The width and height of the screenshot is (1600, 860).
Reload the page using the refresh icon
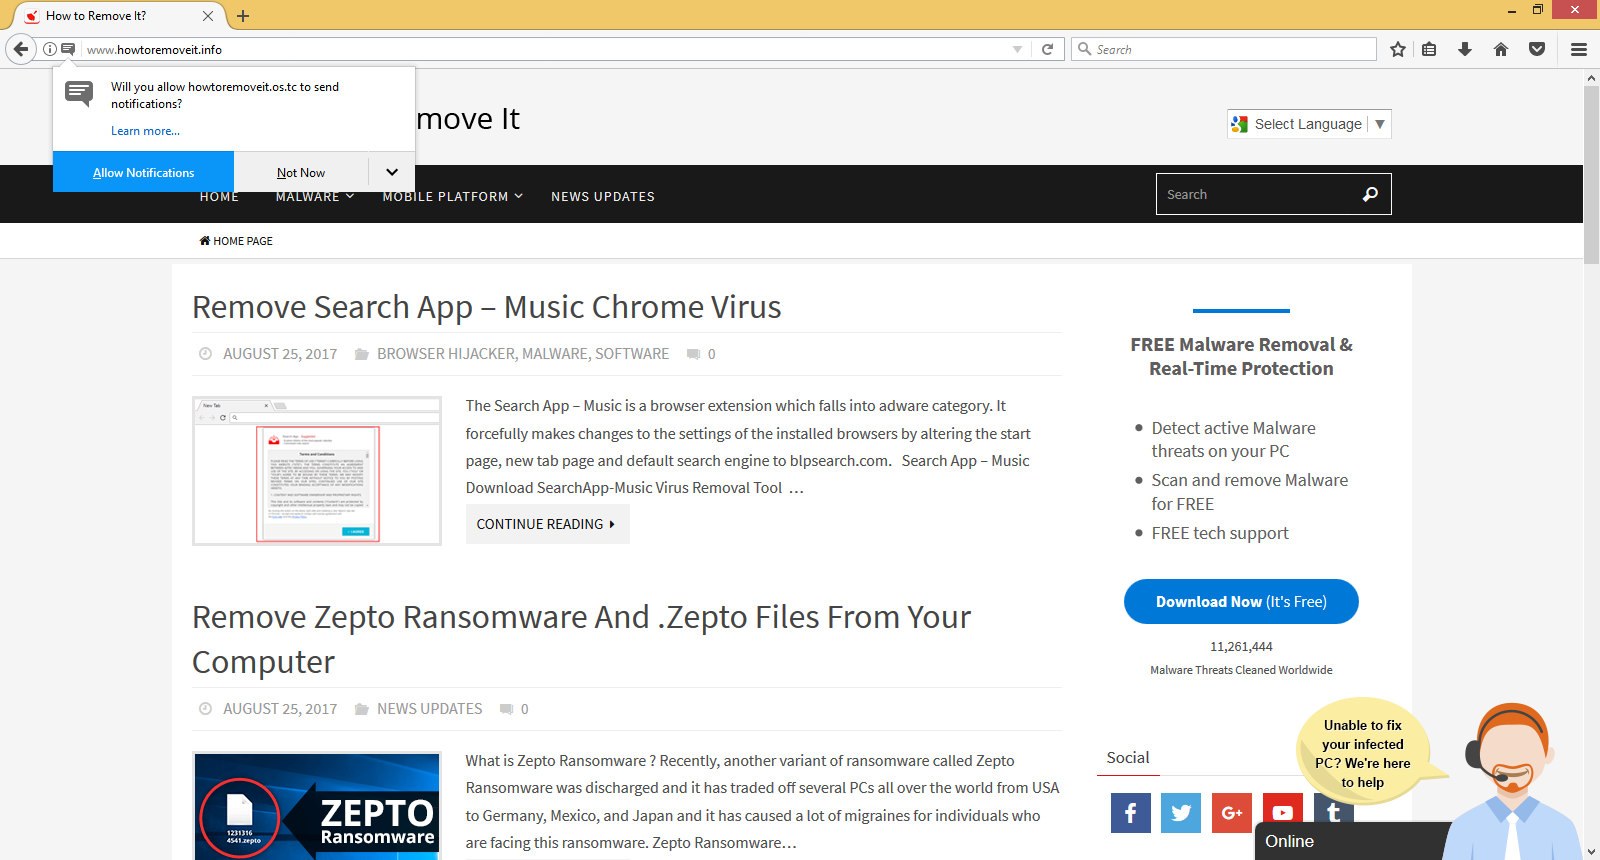tap(1047, 49)
